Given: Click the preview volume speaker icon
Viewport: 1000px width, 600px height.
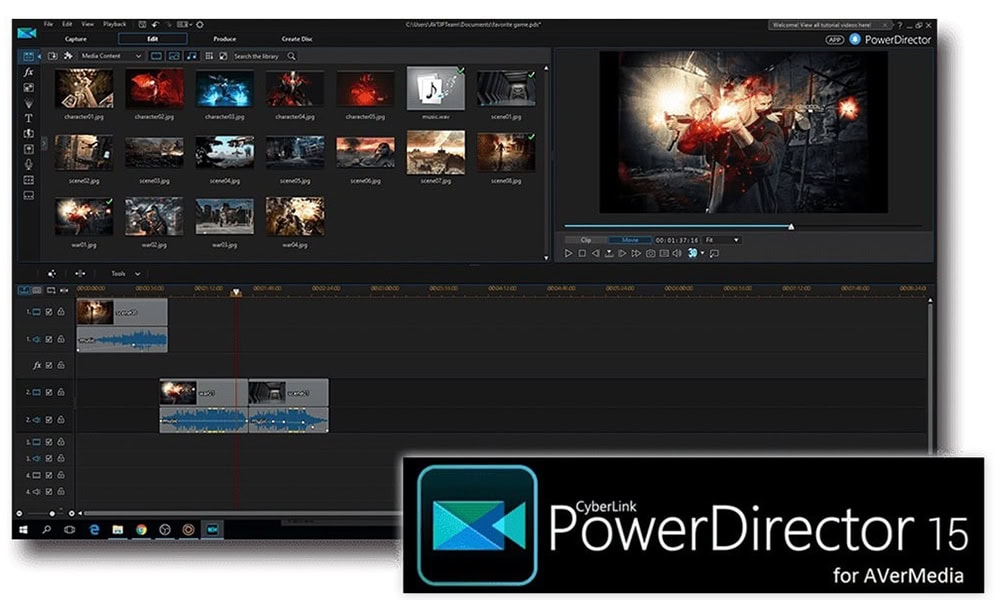Looking at the screenshot, I should pyautogui.click(x=677, y=253).
